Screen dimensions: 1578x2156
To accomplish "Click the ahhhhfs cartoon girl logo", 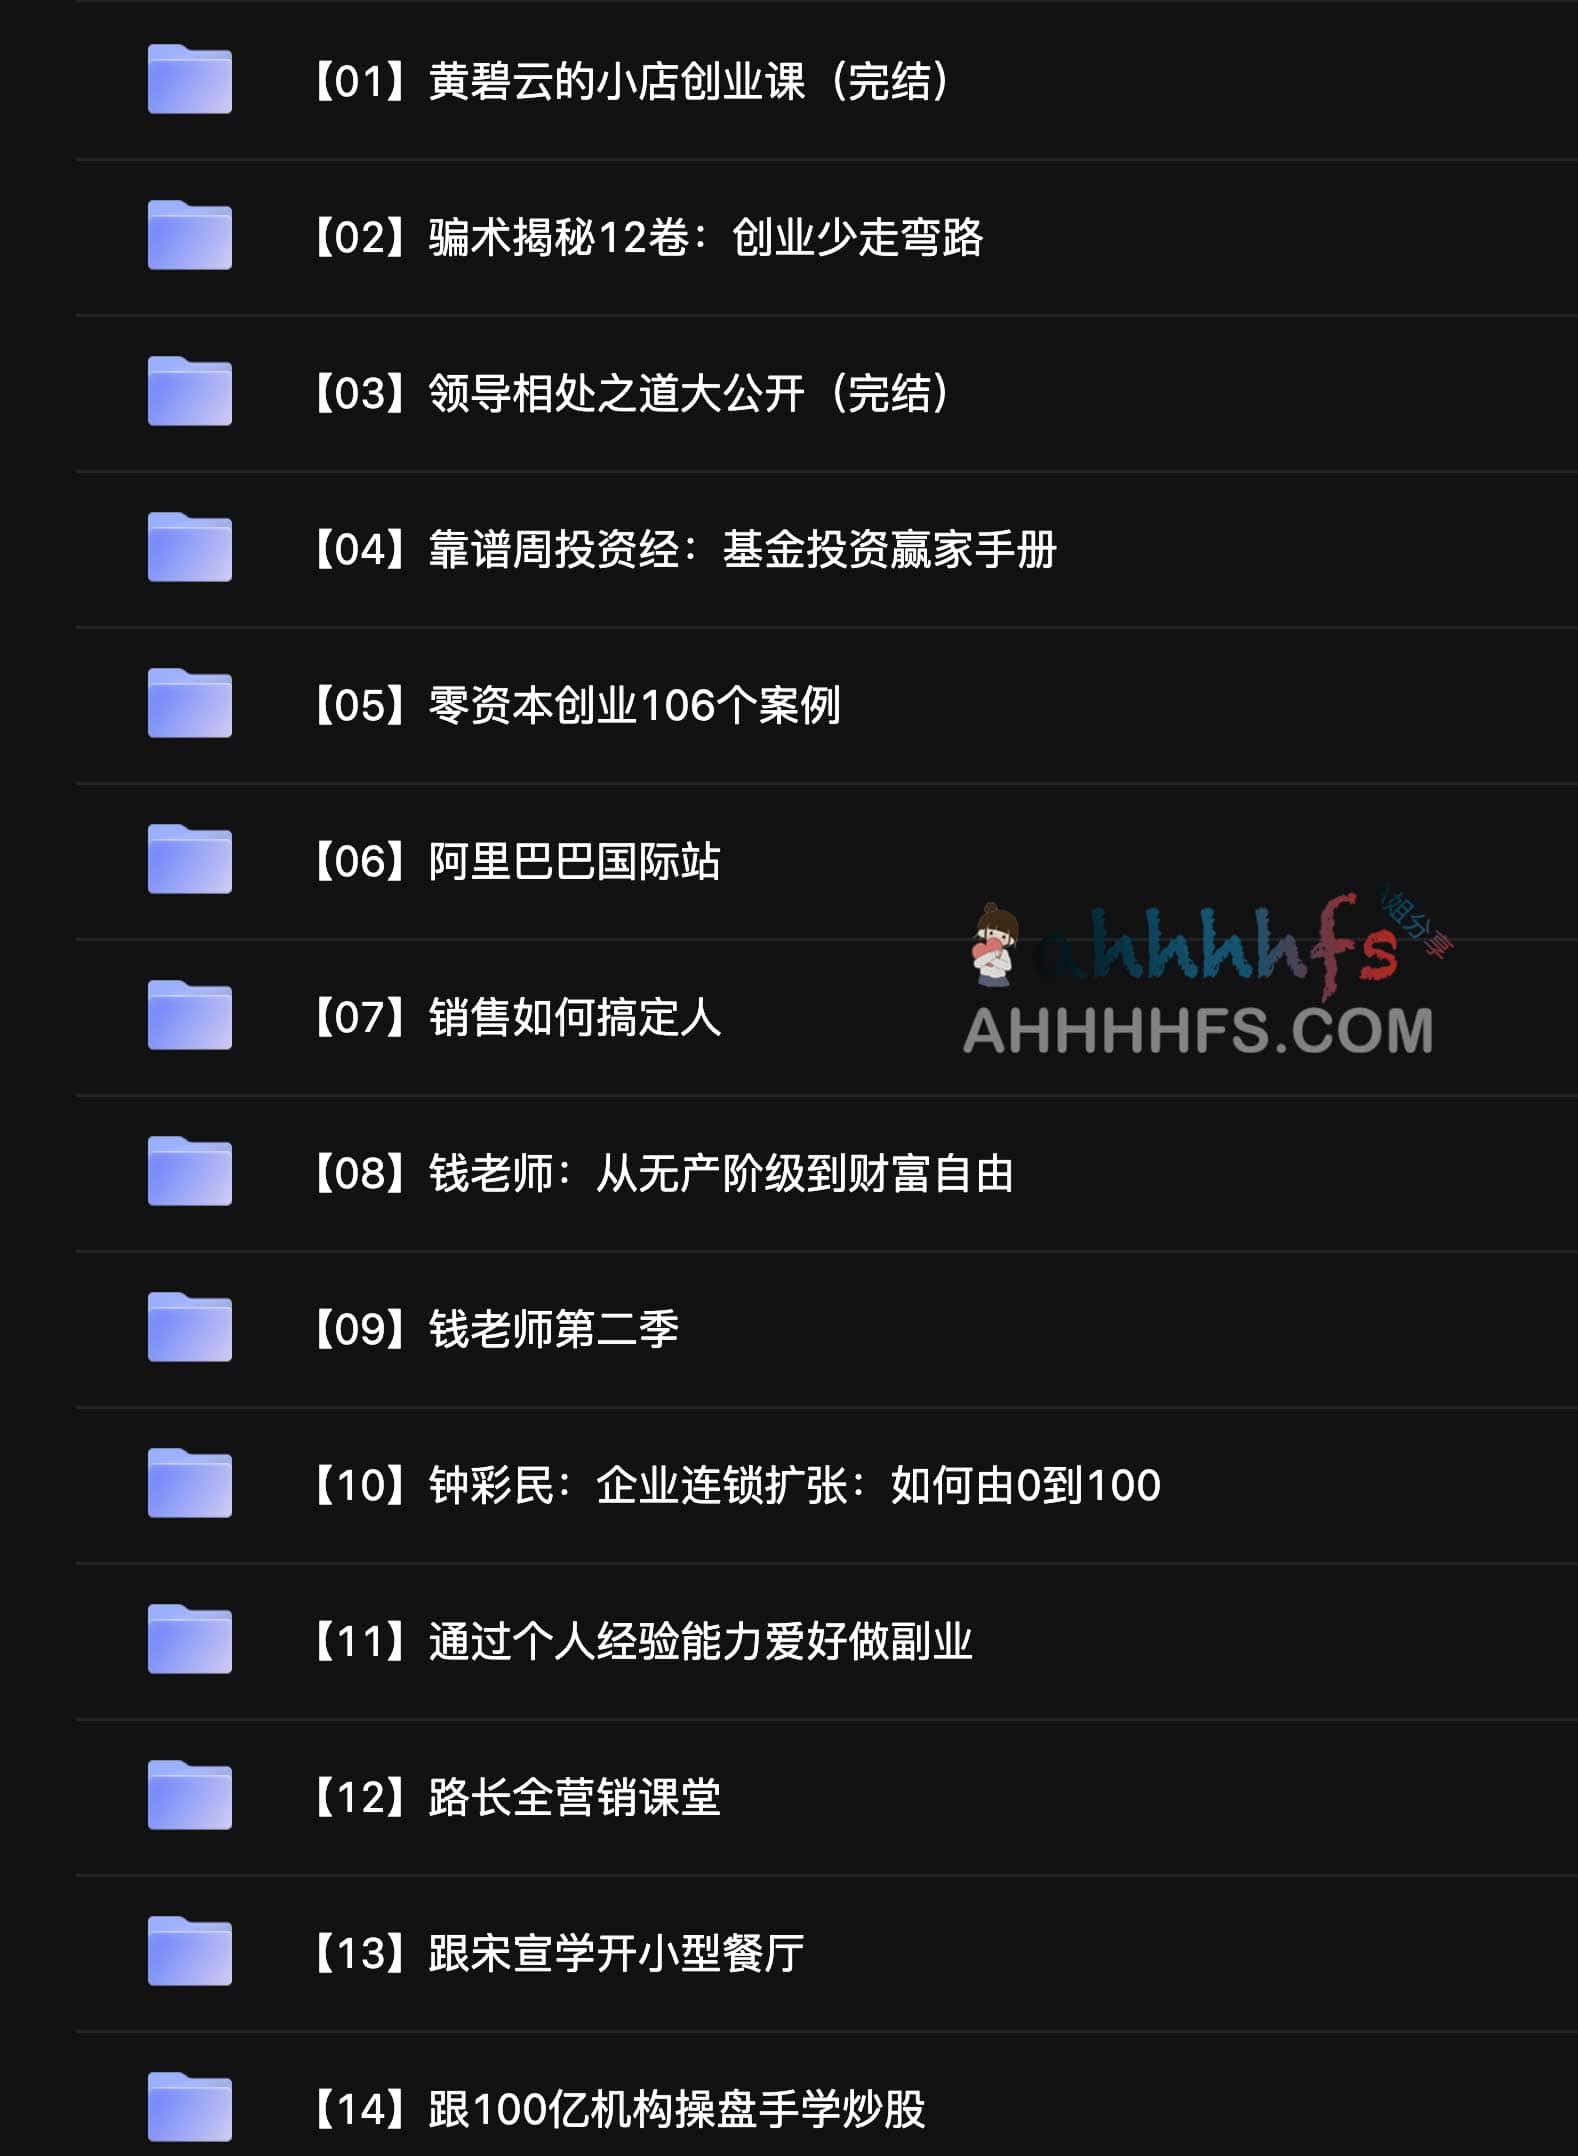I will (x=996, y=943).
